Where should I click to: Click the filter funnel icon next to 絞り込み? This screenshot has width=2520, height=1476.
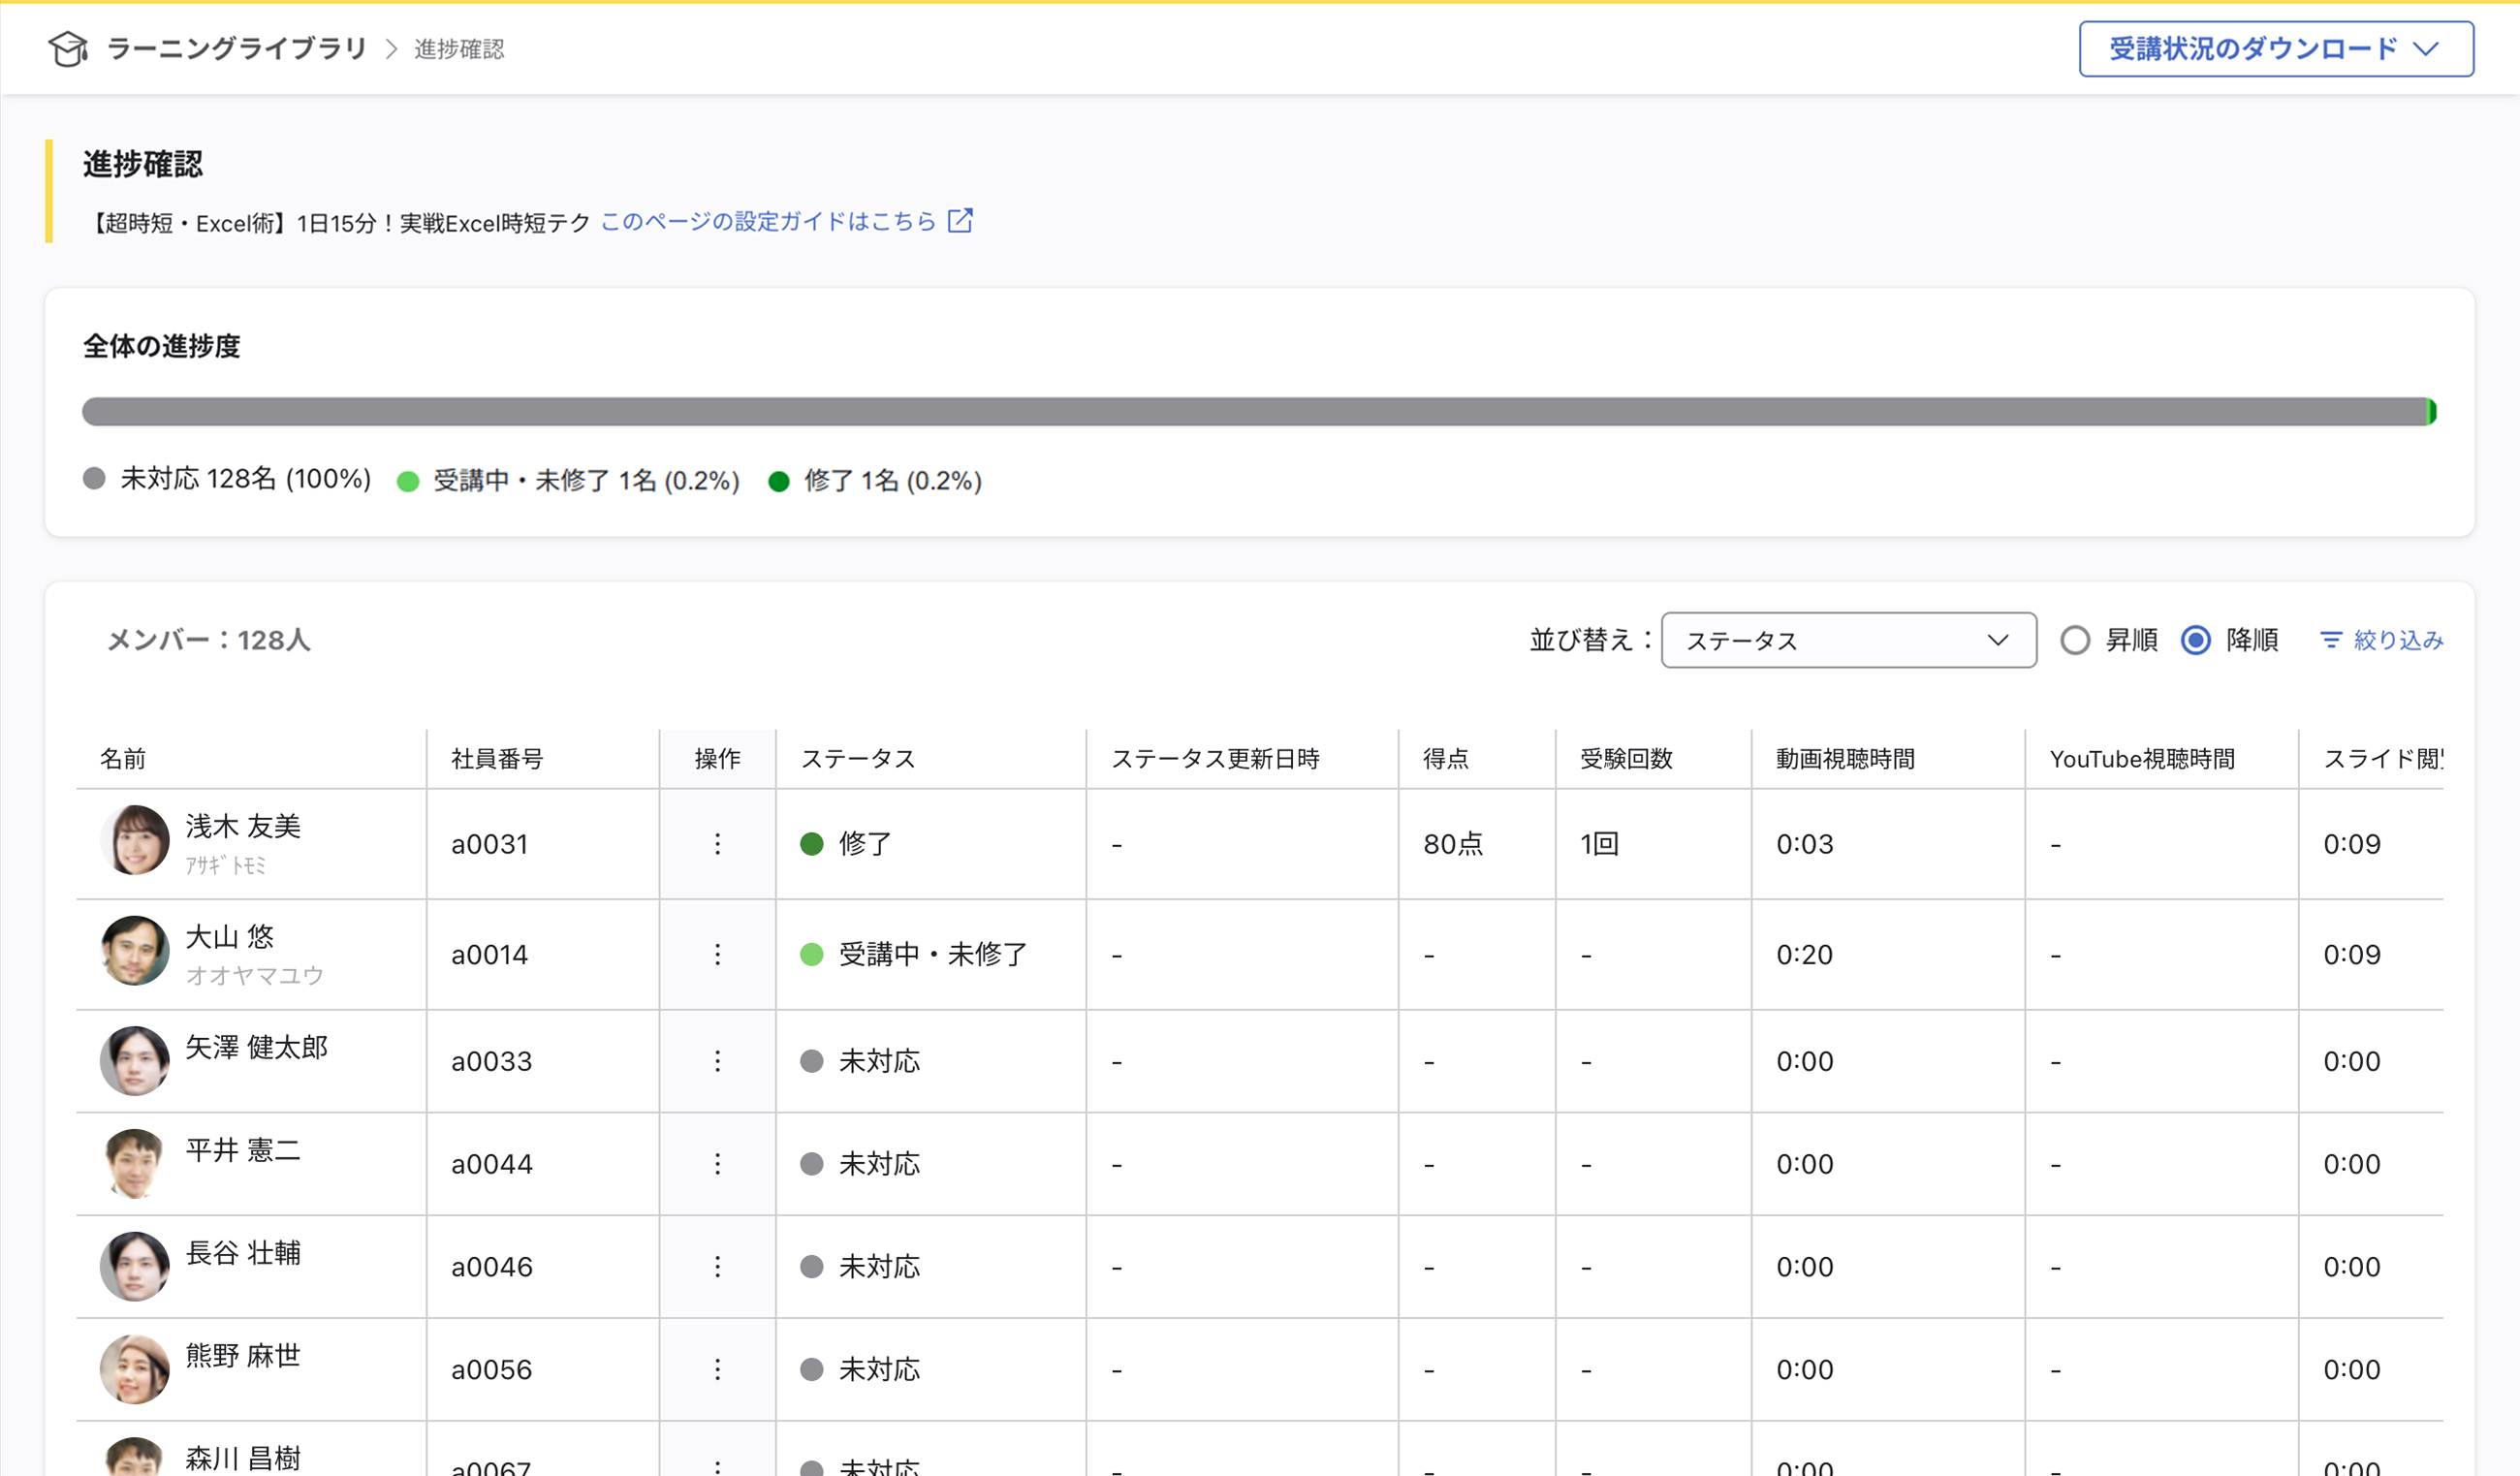[2332, 640]
